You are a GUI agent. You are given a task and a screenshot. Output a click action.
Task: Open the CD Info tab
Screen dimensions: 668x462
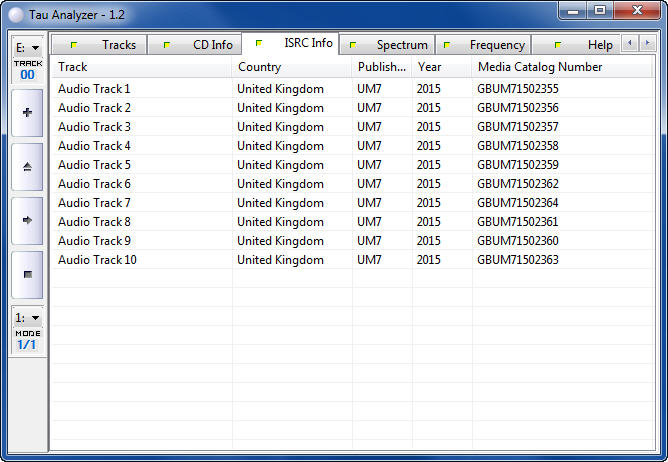(x=202, y=45)
